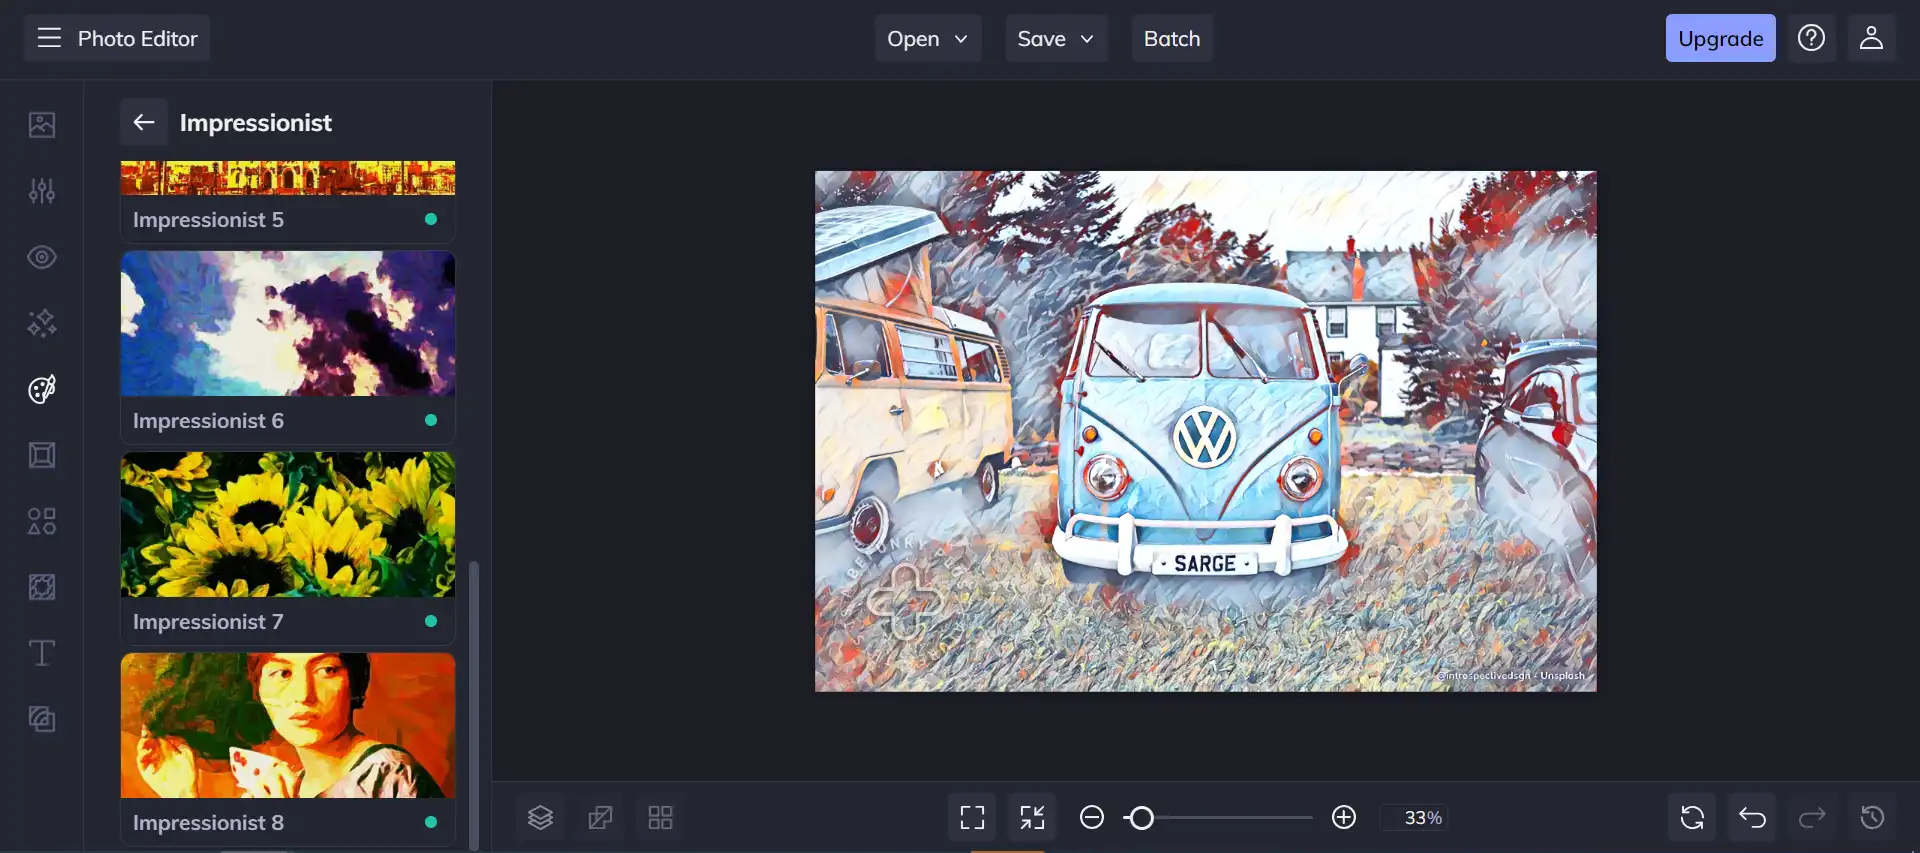This screenshot has width=1920, height=853.
Task: Open the Effects sparkle tool
Action: coord(42,323)
